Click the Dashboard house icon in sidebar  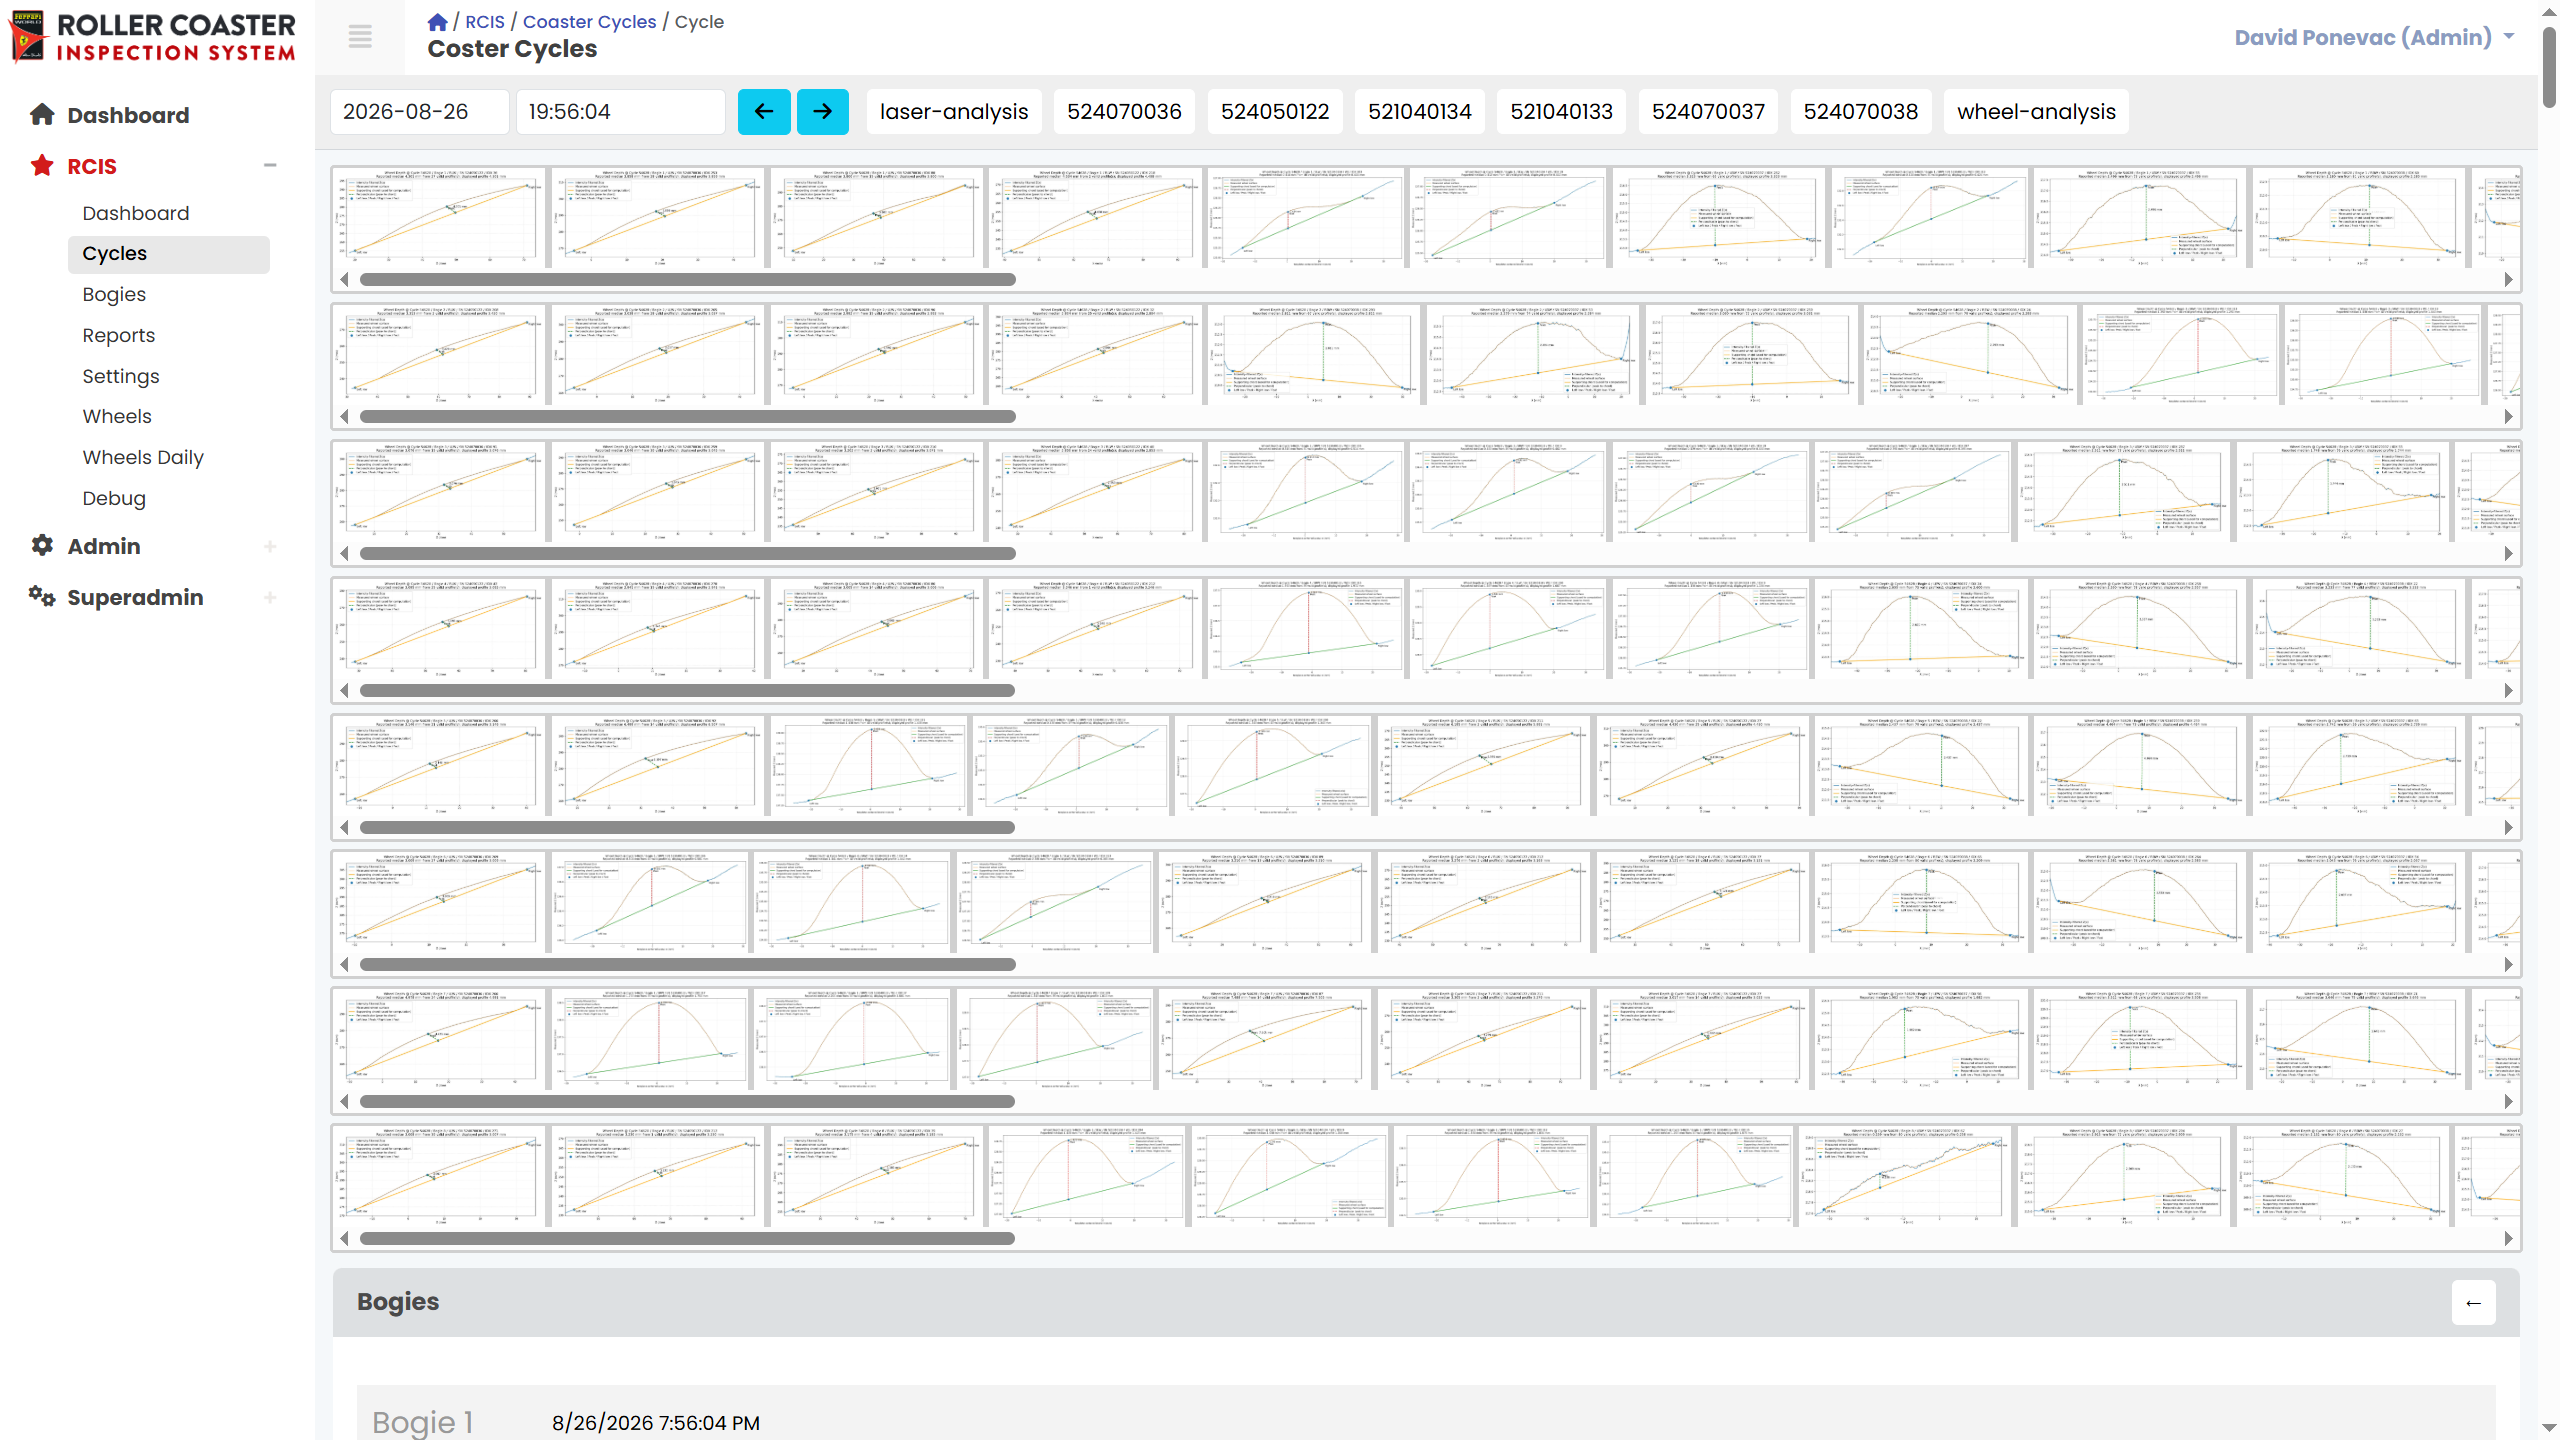coord(42,114)
